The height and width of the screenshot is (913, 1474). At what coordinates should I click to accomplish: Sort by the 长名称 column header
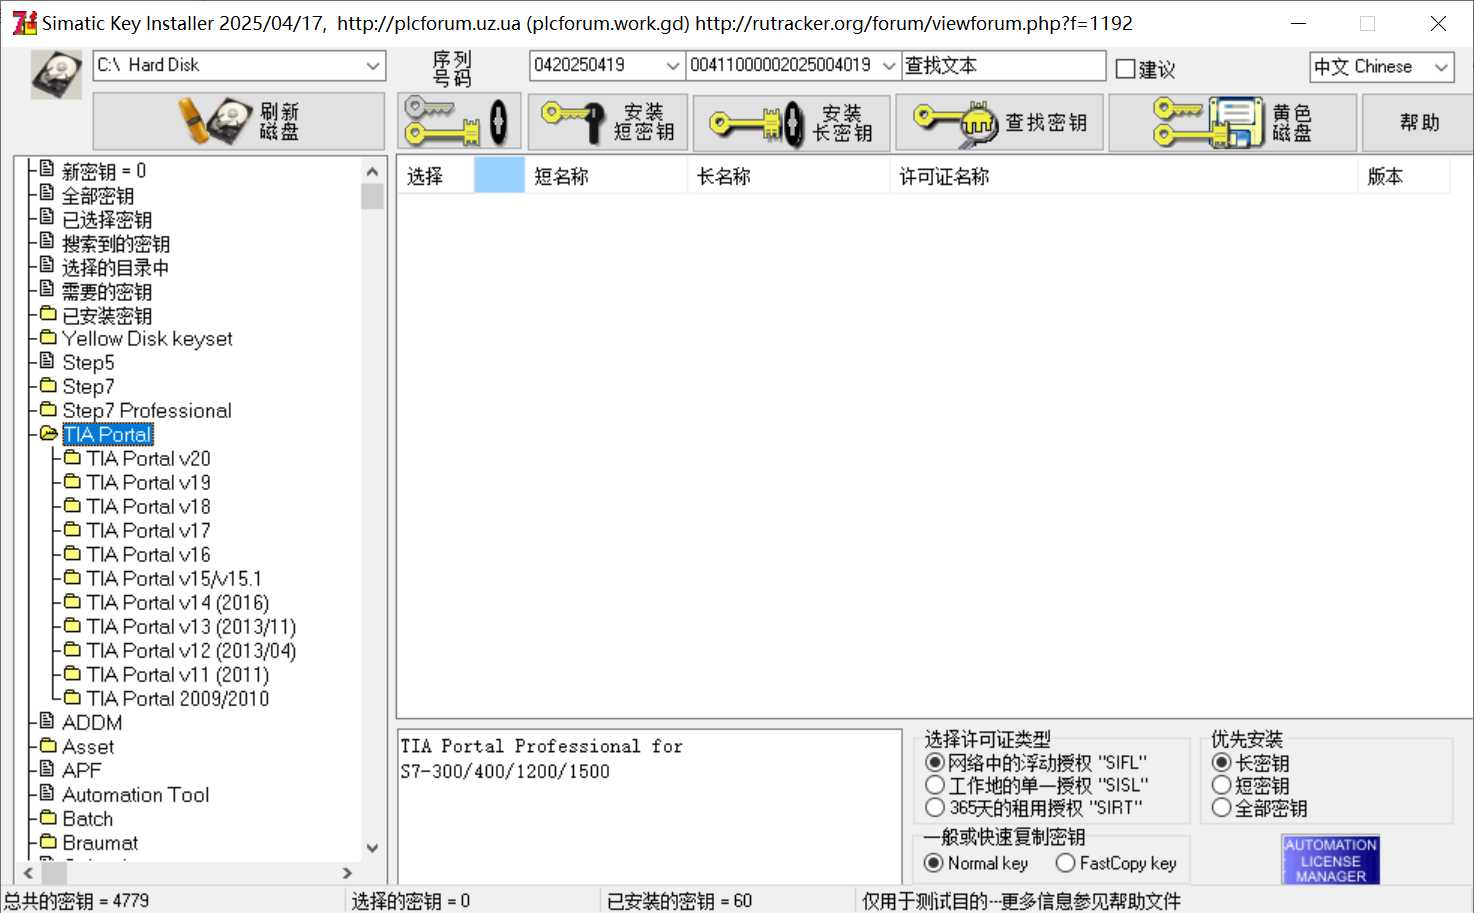[788, 176]
